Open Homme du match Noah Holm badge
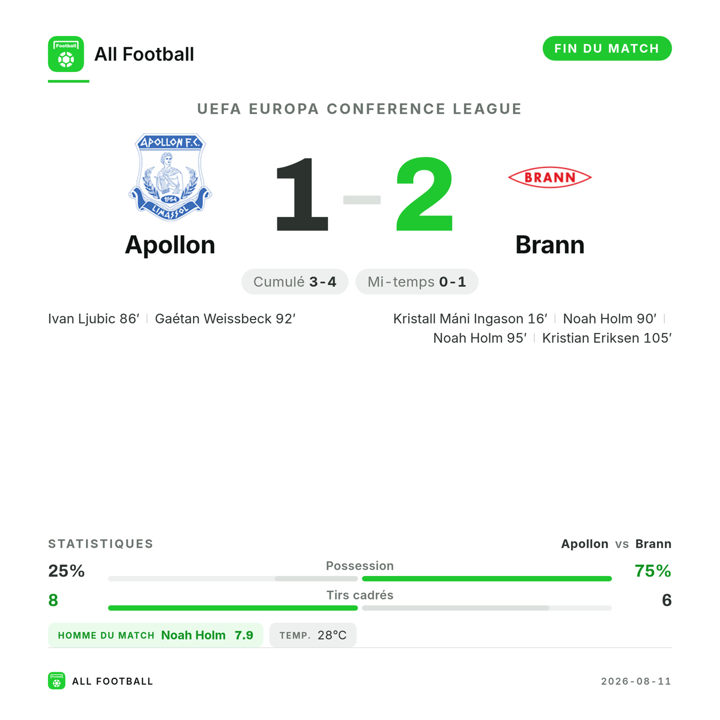 tap(155, 635)
